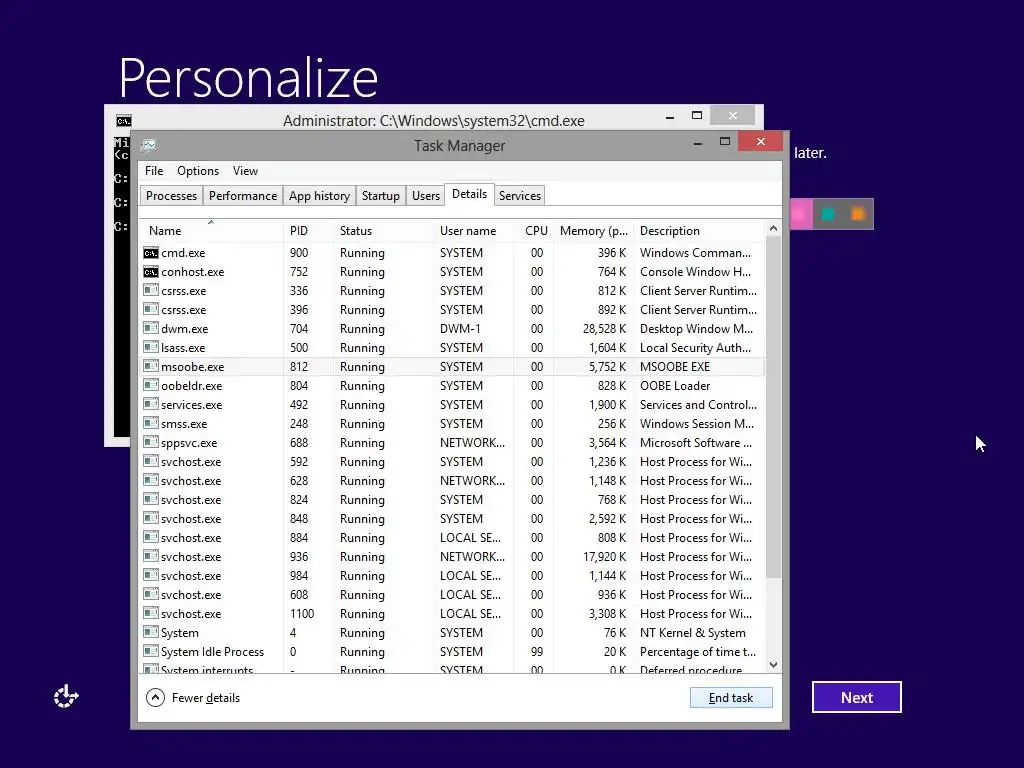Screen dimensions: 1024x768
Task: Pick the pink color swatch
Action: coord(799,214)
